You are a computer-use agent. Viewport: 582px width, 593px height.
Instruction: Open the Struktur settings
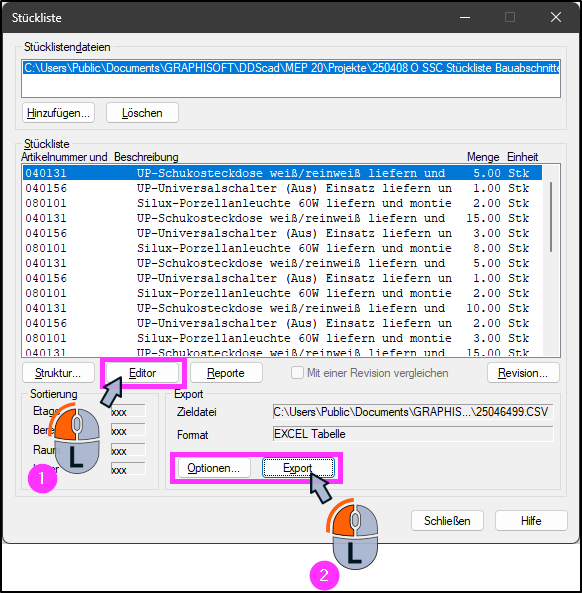[x=58, y=373]
